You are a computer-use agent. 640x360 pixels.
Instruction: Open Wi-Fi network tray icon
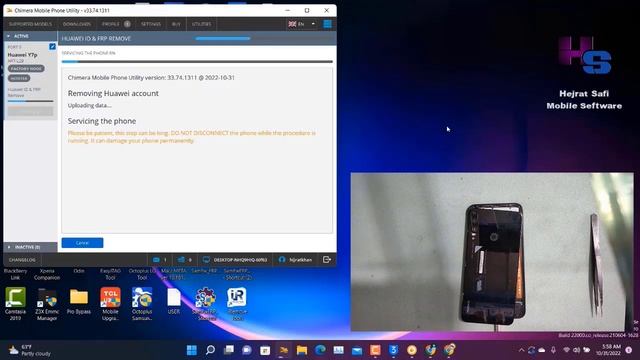[566, 350]
